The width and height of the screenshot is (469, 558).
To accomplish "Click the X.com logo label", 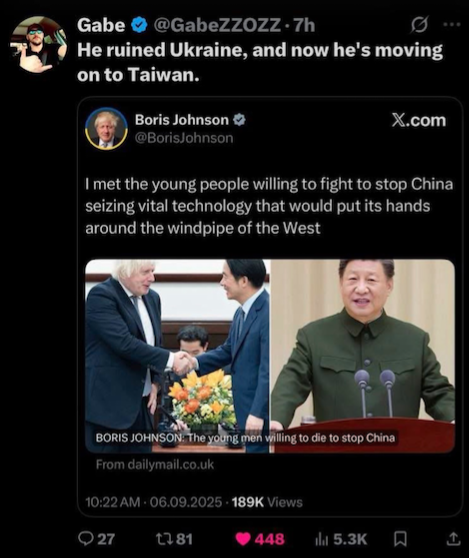I will pyautogui.click(x=419, y=120).
